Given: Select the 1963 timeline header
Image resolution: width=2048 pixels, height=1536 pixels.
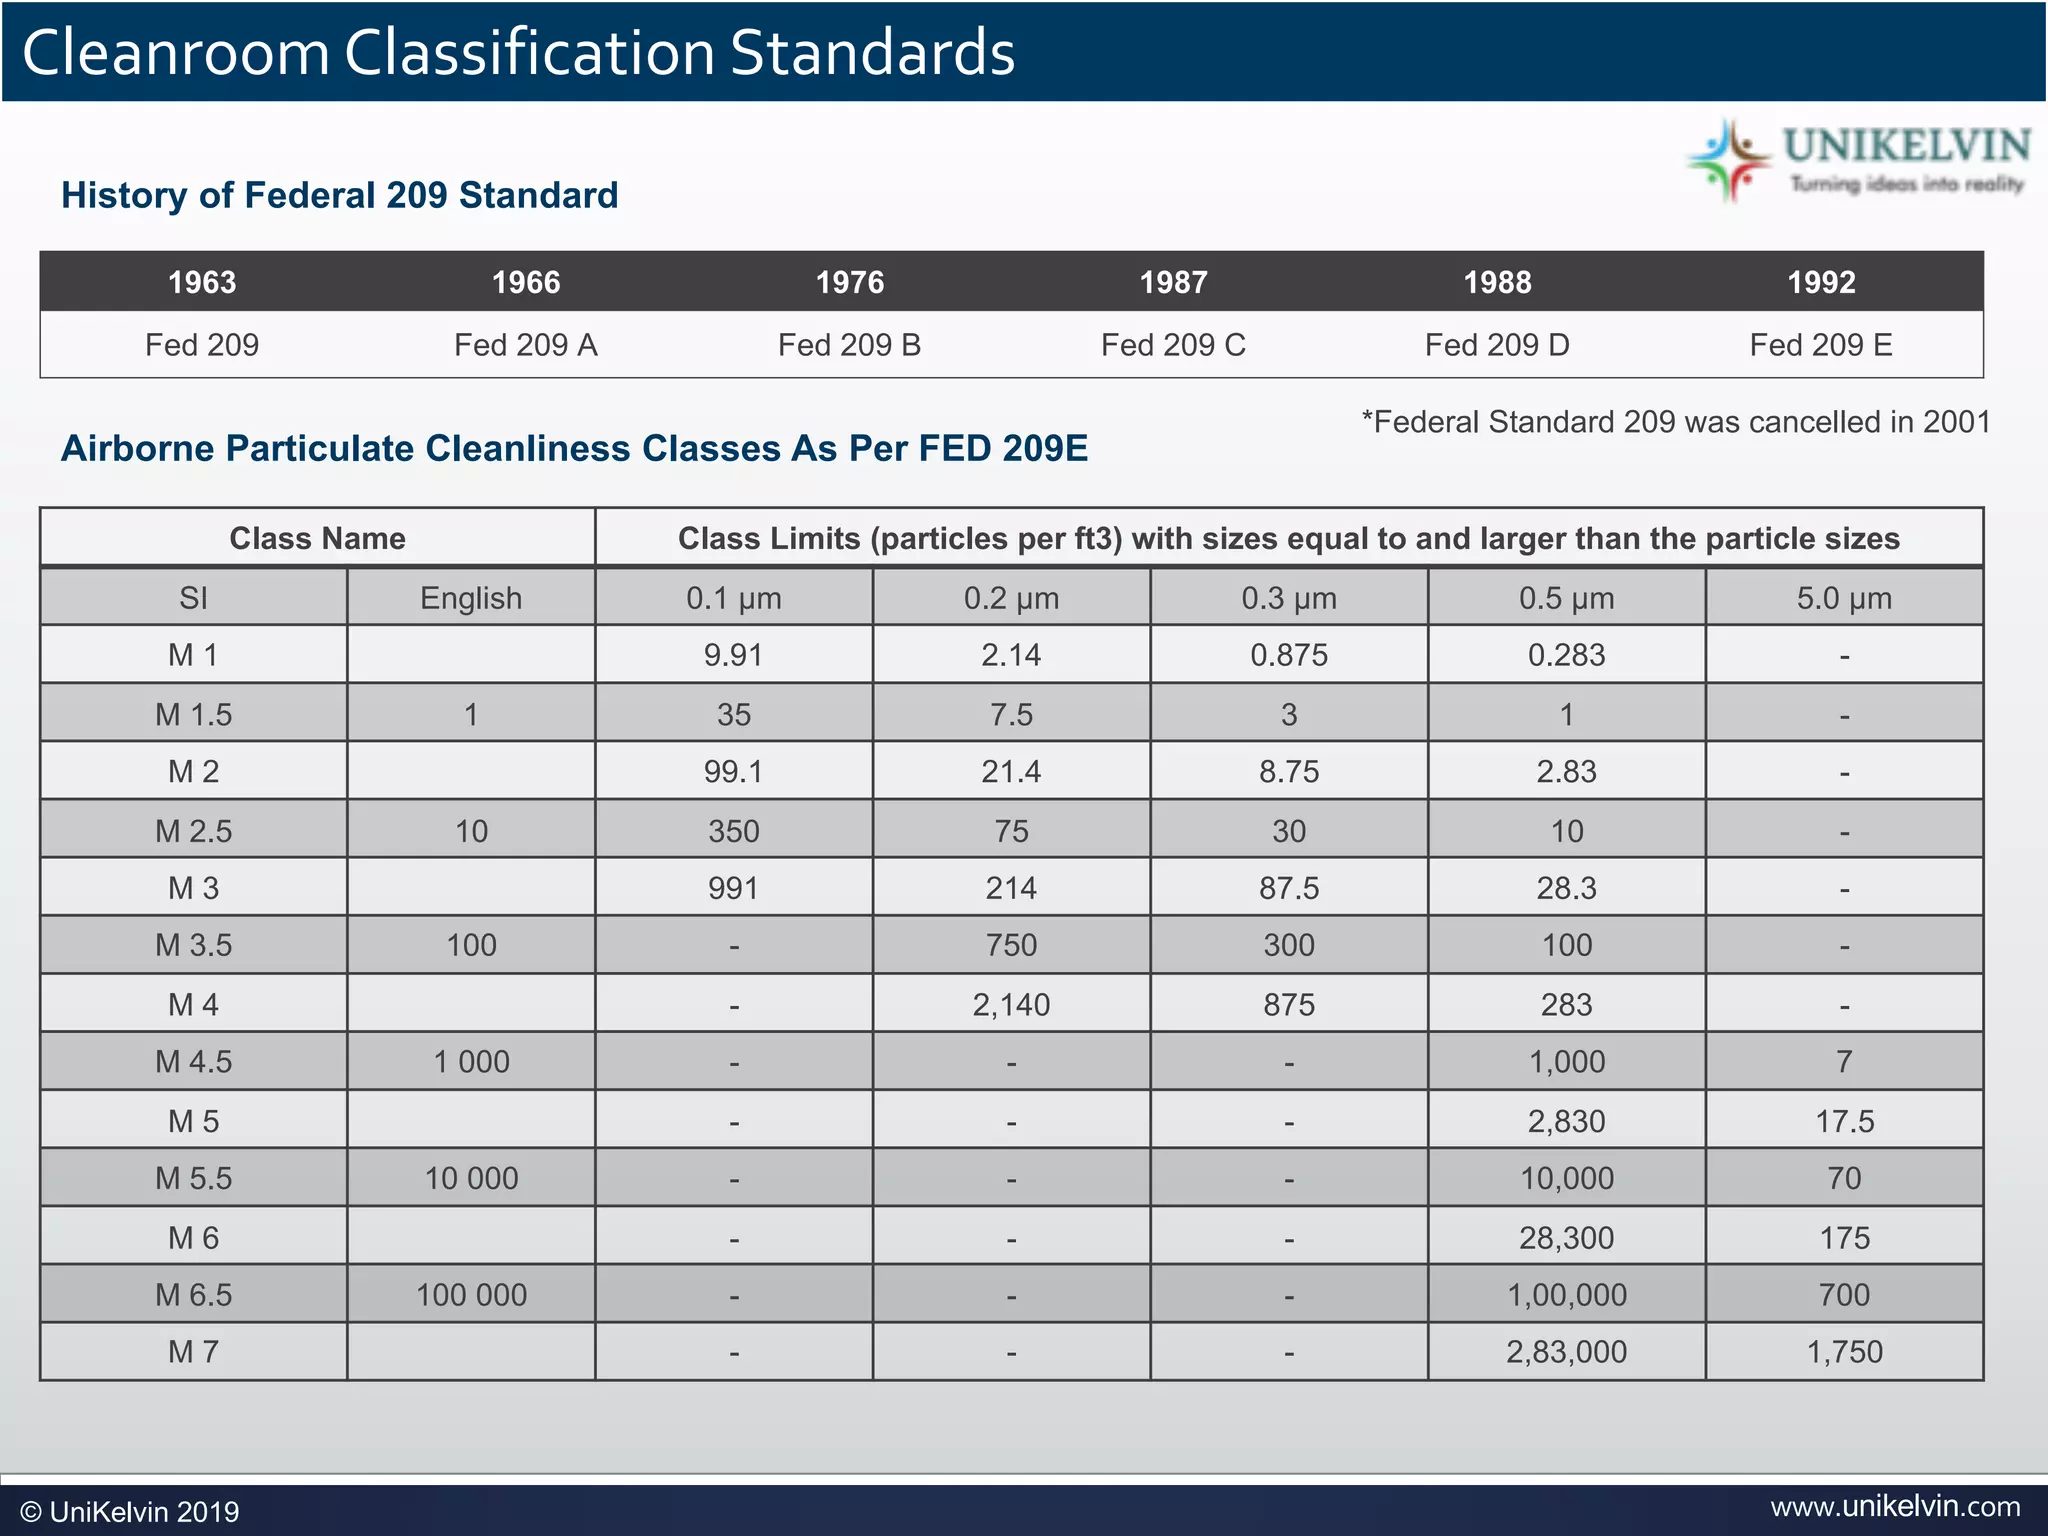Looking at the screenshot, I should (x=202, y=282).
